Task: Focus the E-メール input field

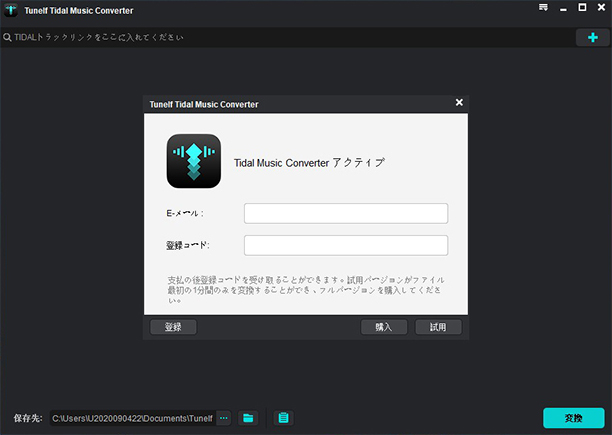Action: (x=346, y=213)
